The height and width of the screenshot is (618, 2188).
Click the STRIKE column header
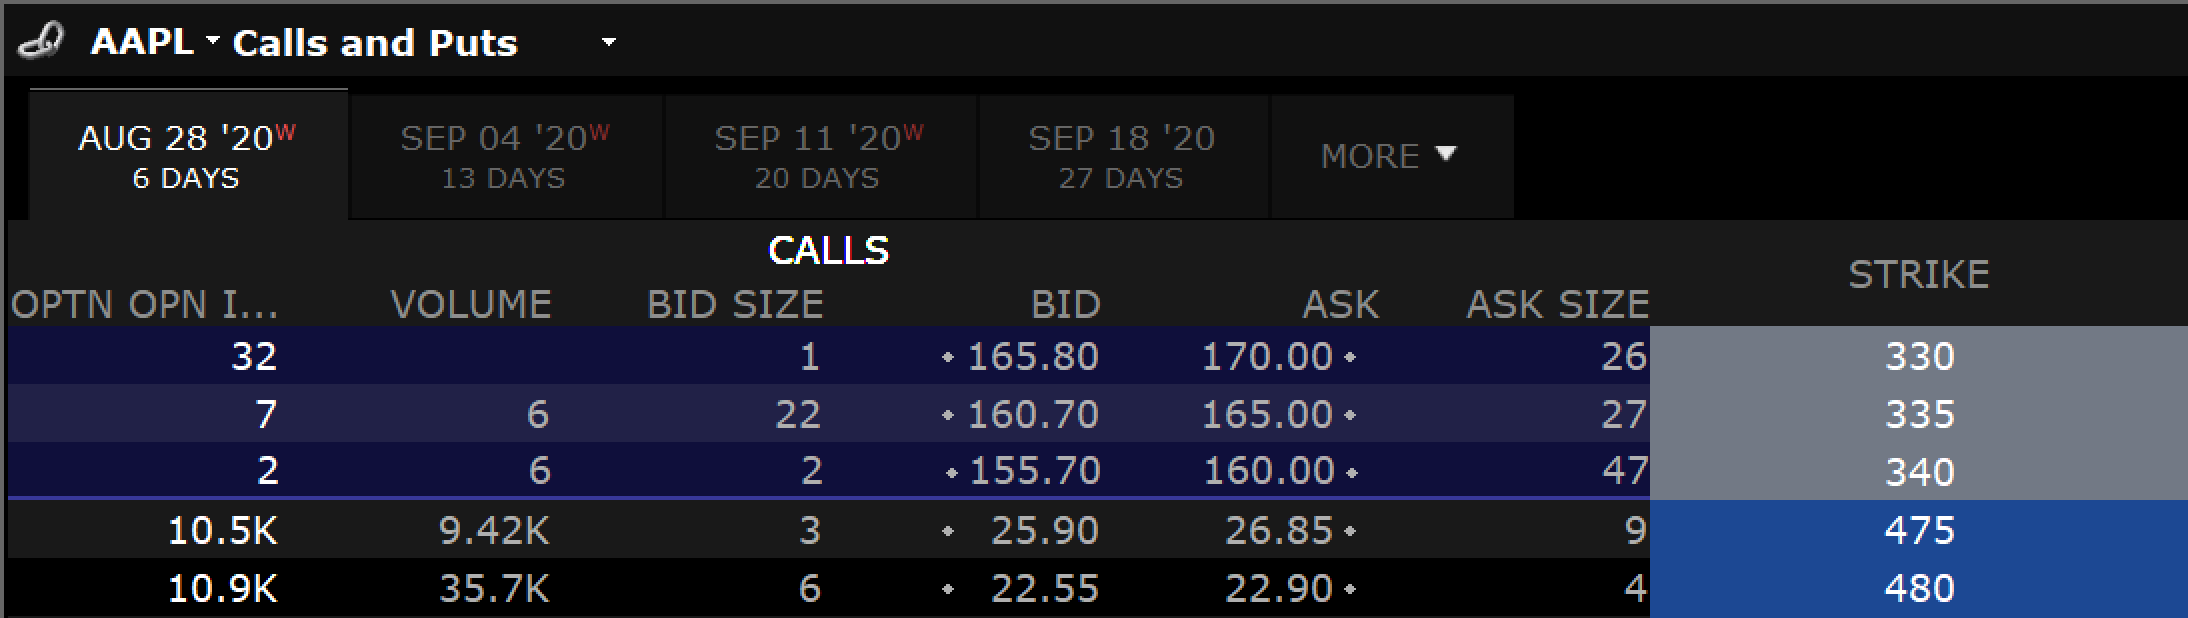[x=1918, y=274]
